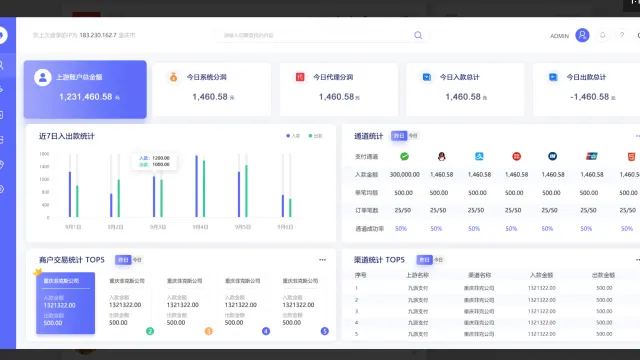Click the blue rank 4 badge
The image size is (640, 360).
coord(266,331)
